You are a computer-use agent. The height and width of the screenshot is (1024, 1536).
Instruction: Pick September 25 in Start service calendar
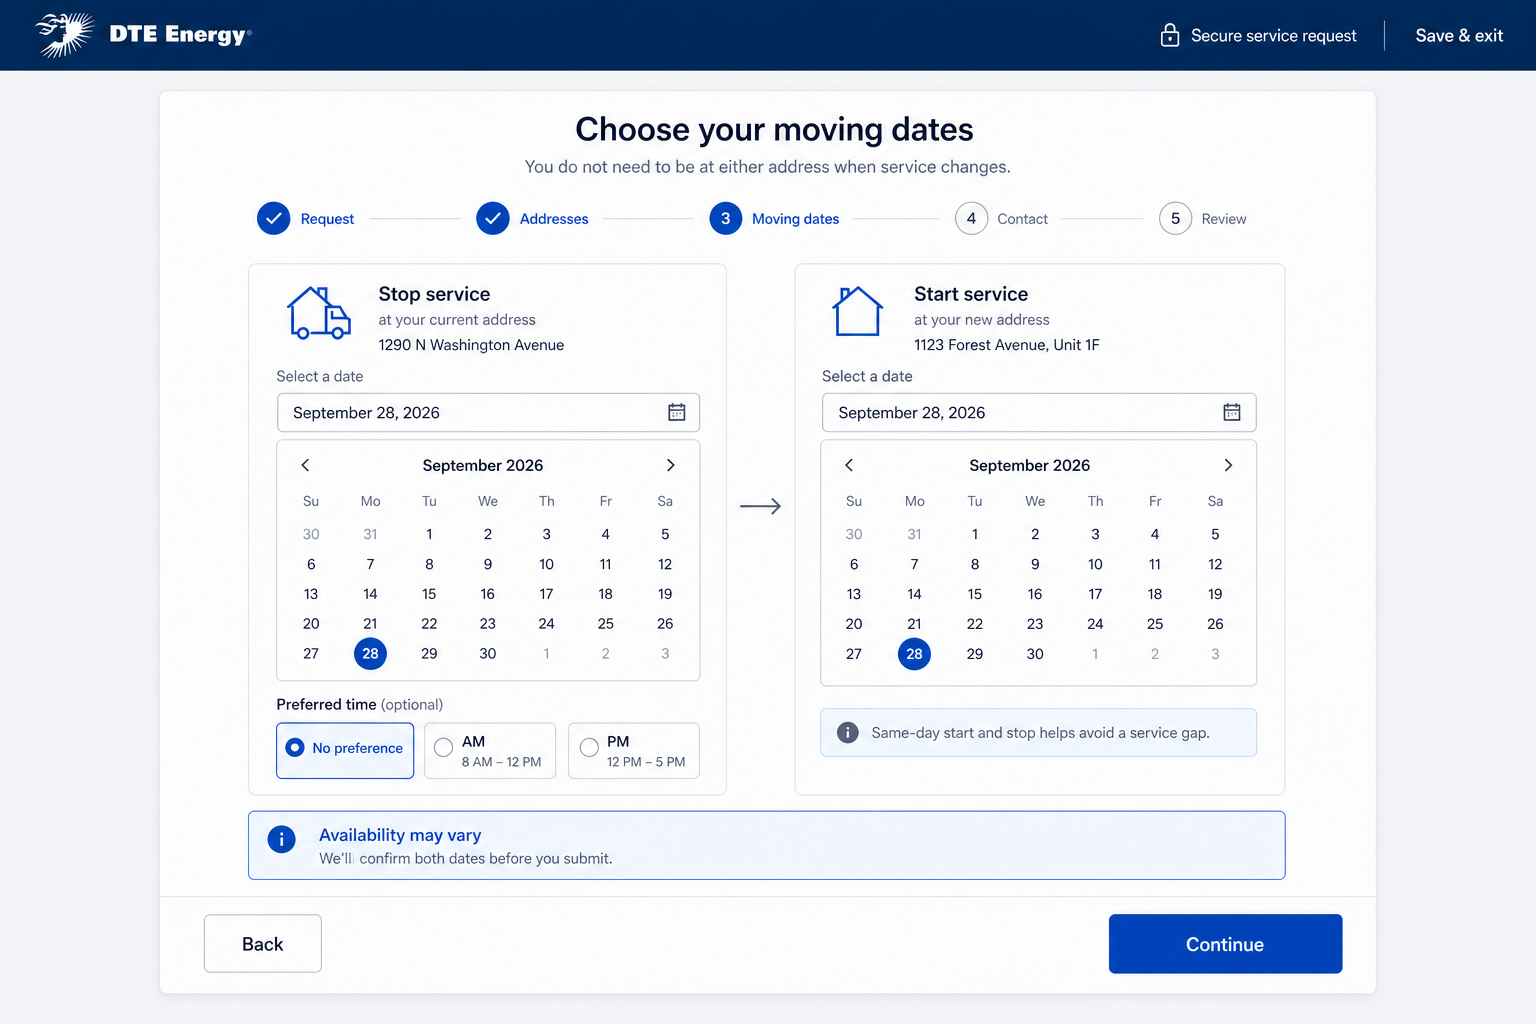pos(1155,624)
